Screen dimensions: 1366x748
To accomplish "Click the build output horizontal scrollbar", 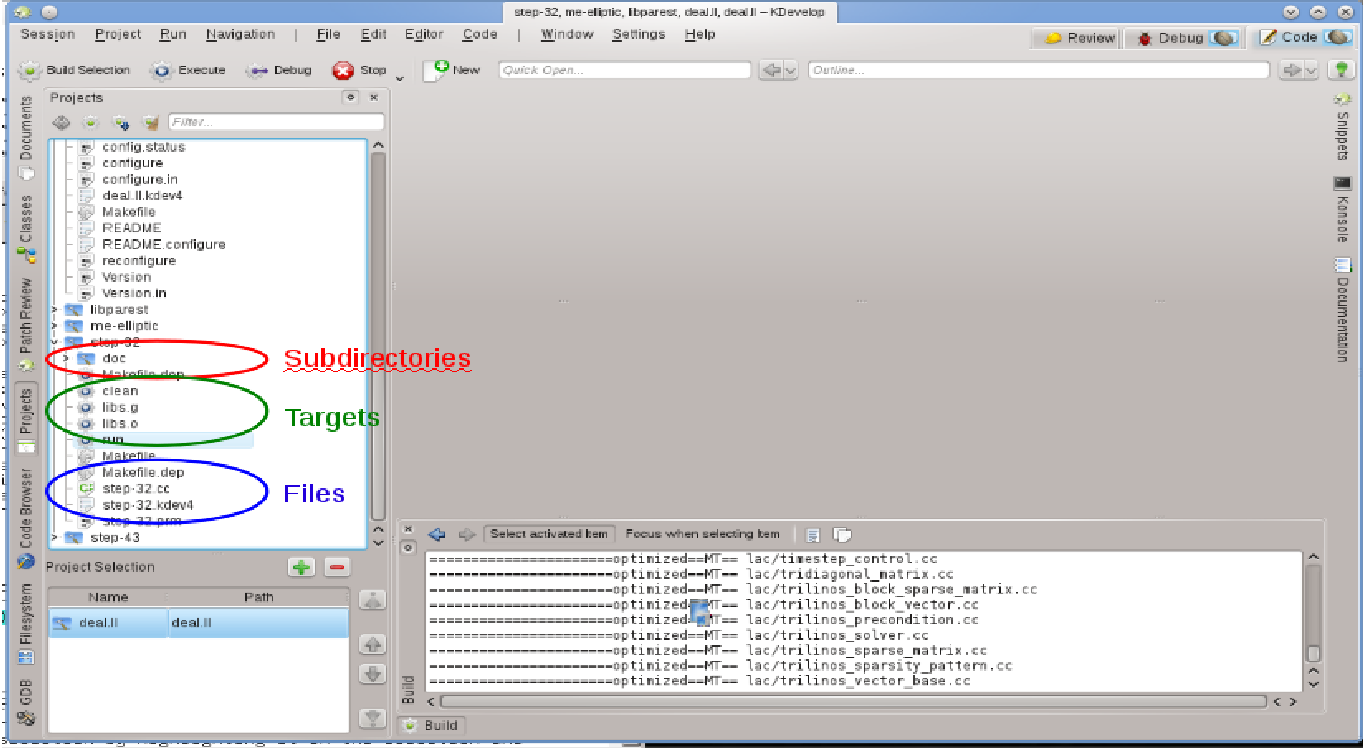I will tap(850, 702).
